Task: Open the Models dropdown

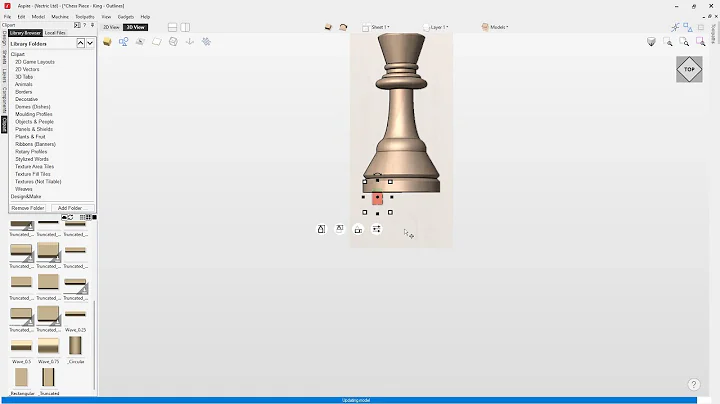Action: point(495,27)
